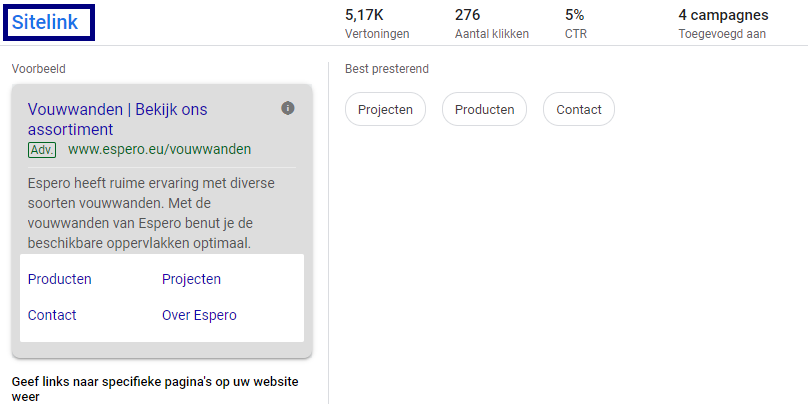Click the ad description text about Espero
808x411 pixels.
[150, 213]
